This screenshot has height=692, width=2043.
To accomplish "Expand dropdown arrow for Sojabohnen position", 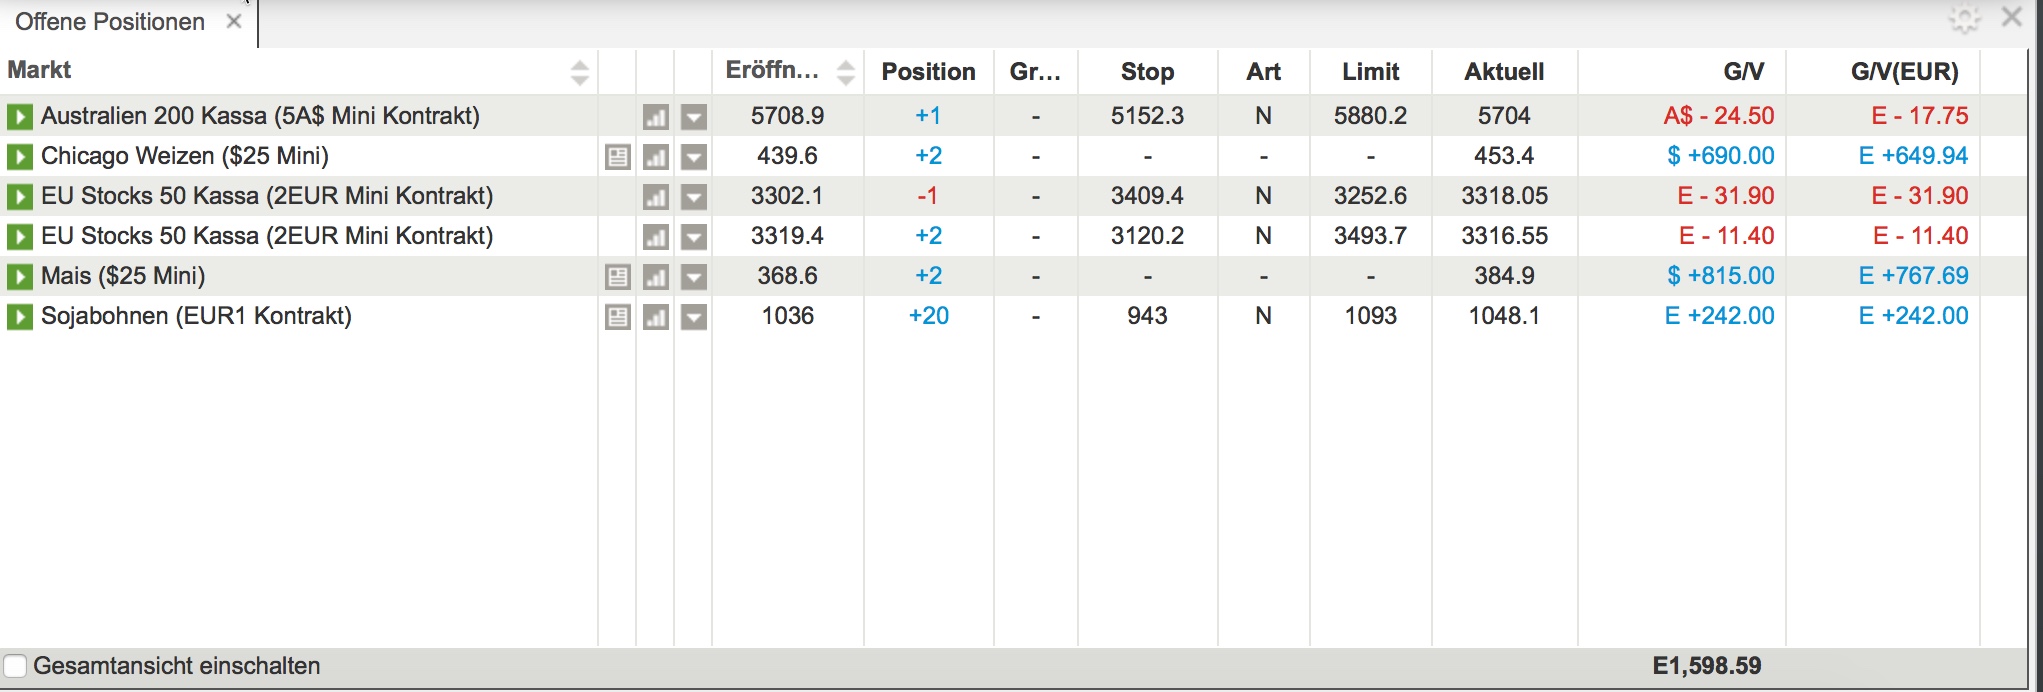I will point(694,317).
